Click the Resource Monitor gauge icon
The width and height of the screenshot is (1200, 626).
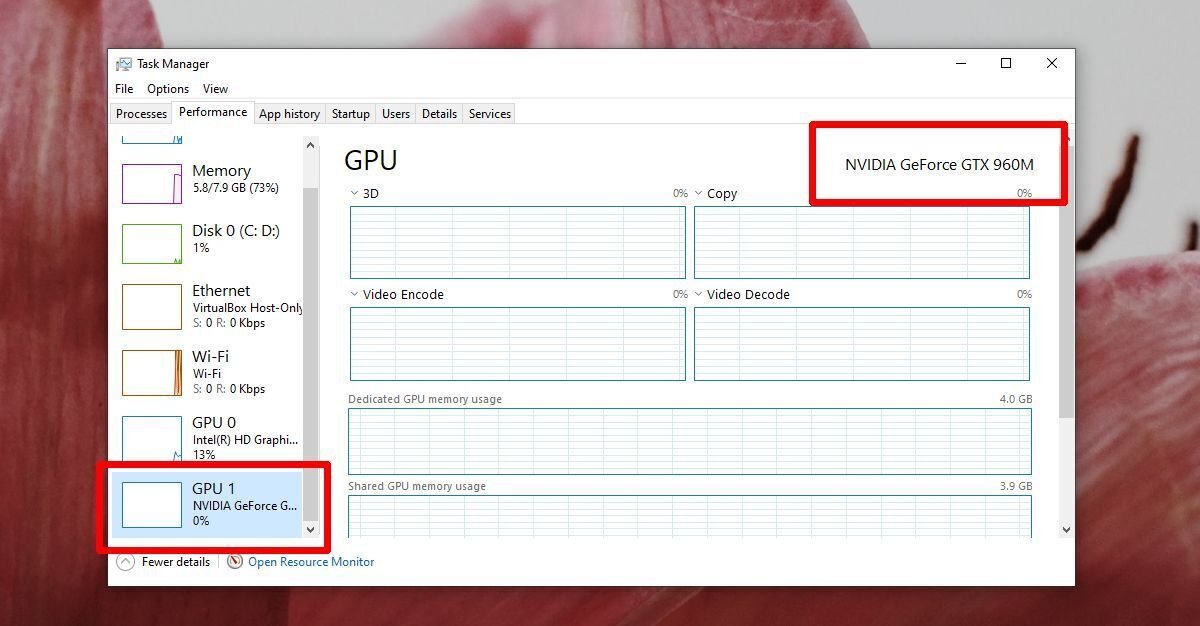[x=235, y=562]
